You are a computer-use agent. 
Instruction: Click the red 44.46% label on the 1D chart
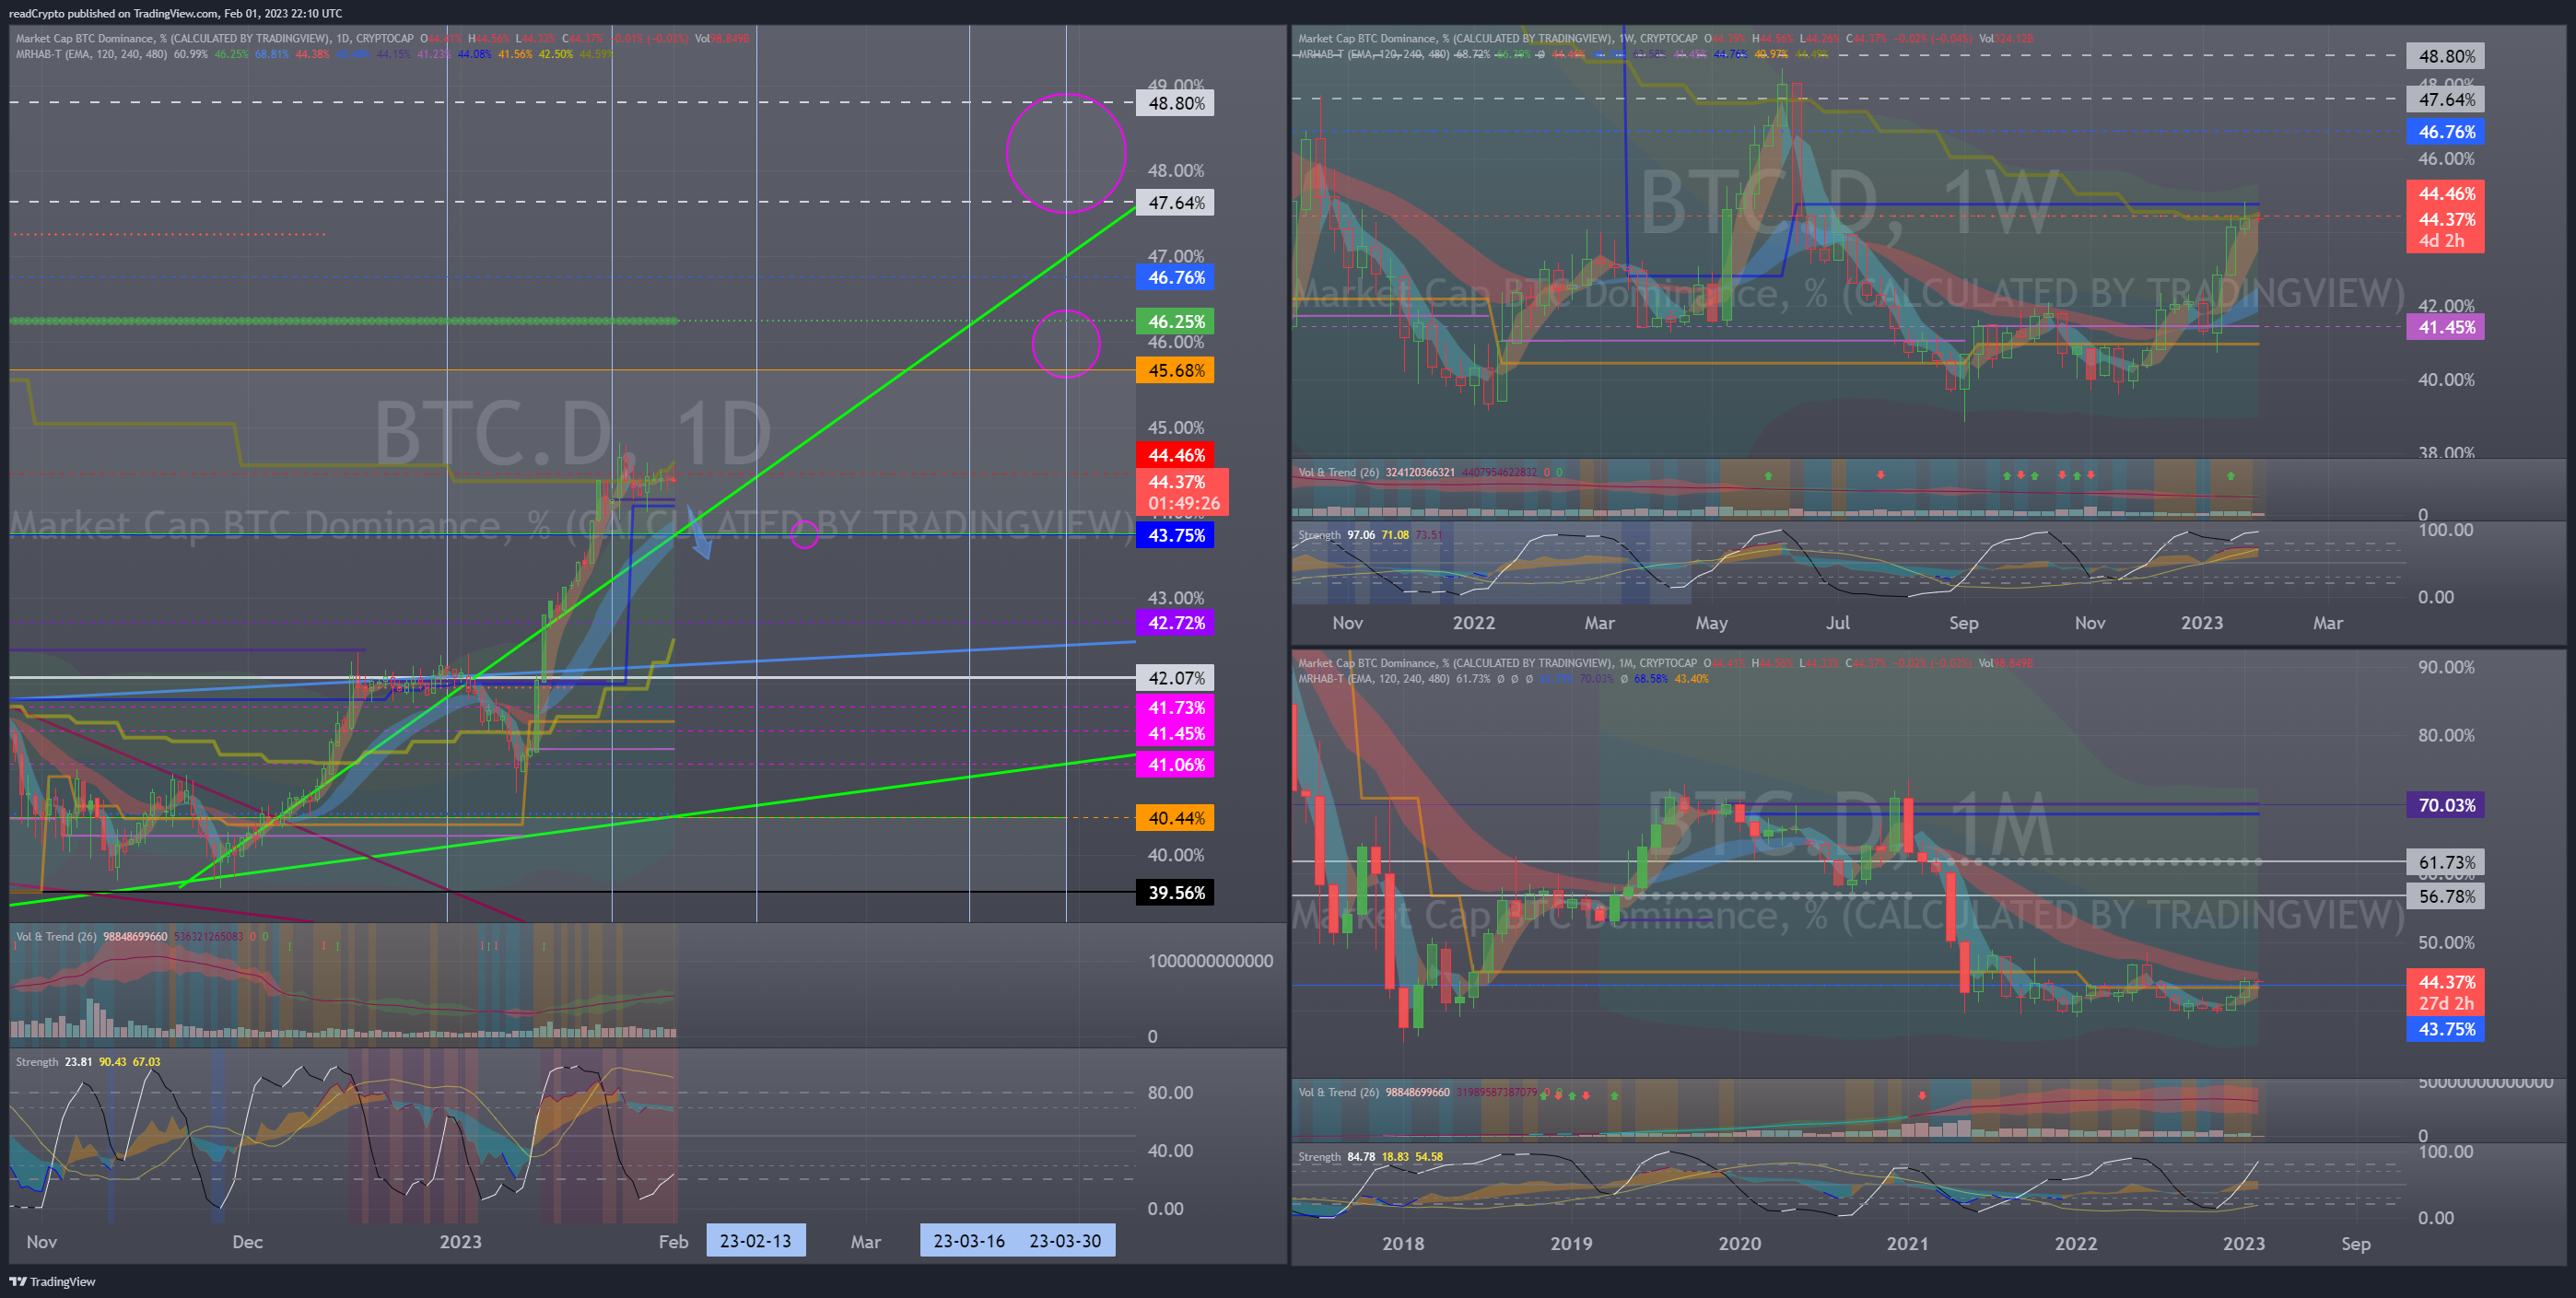[x=1175, y=455]
